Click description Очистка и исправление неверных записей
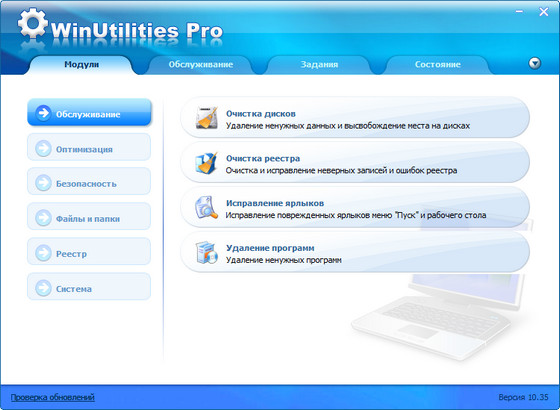The height and width of the screenshot is (410, 560). click(x=341, y=171)
